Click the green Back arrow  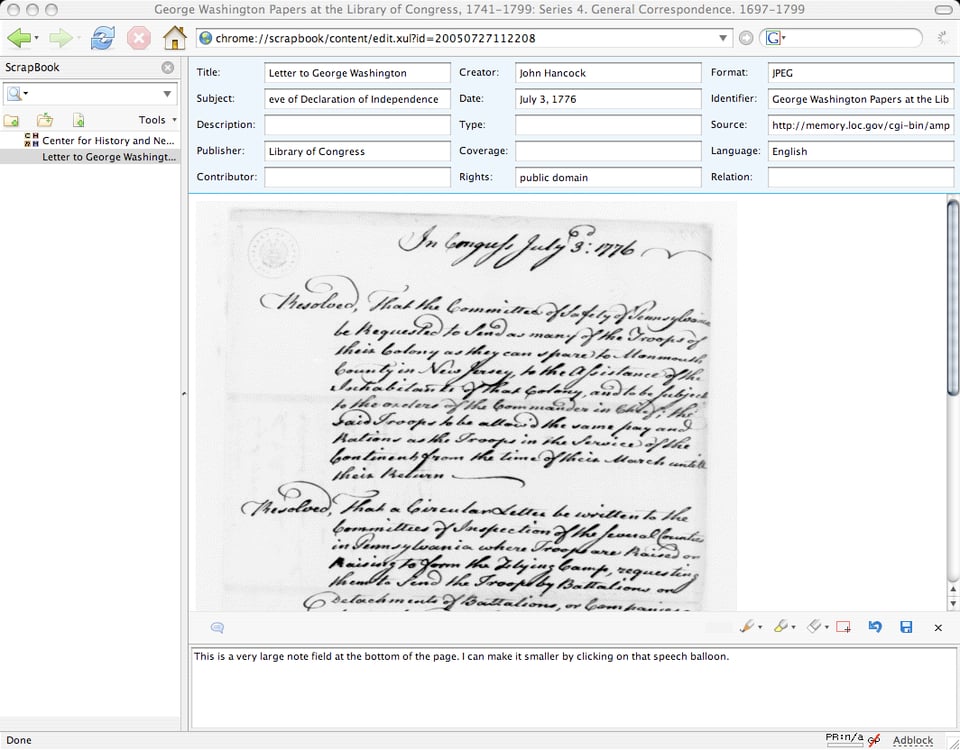coord(18,39)
